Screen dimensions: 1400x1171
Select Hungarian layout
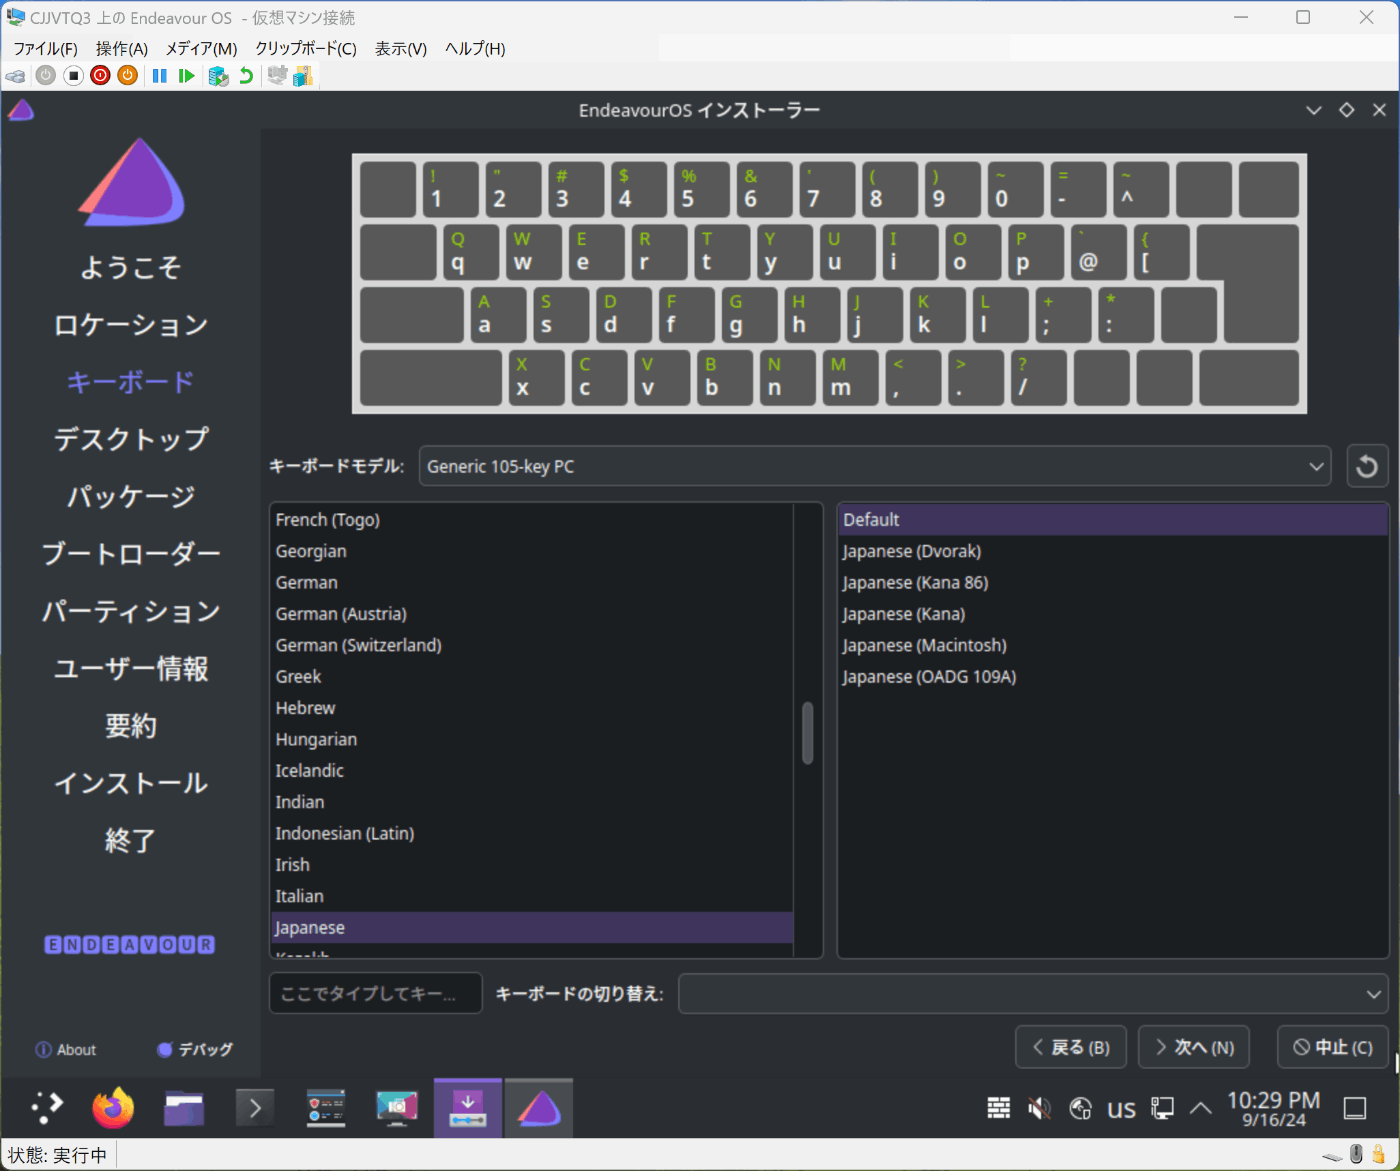tap(532, 739)
